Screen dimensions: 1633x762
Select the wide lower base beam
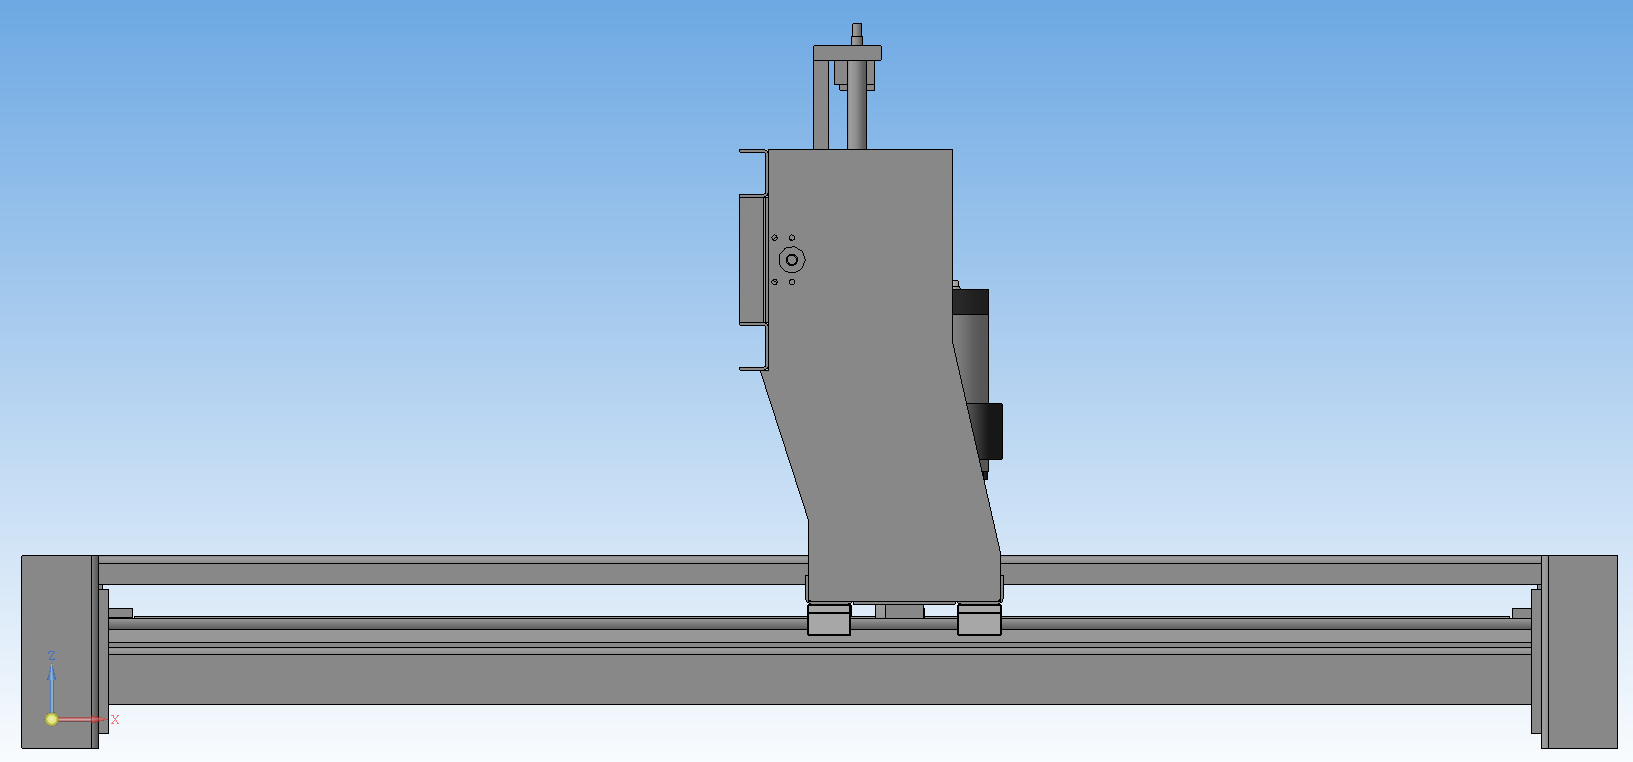820,679
